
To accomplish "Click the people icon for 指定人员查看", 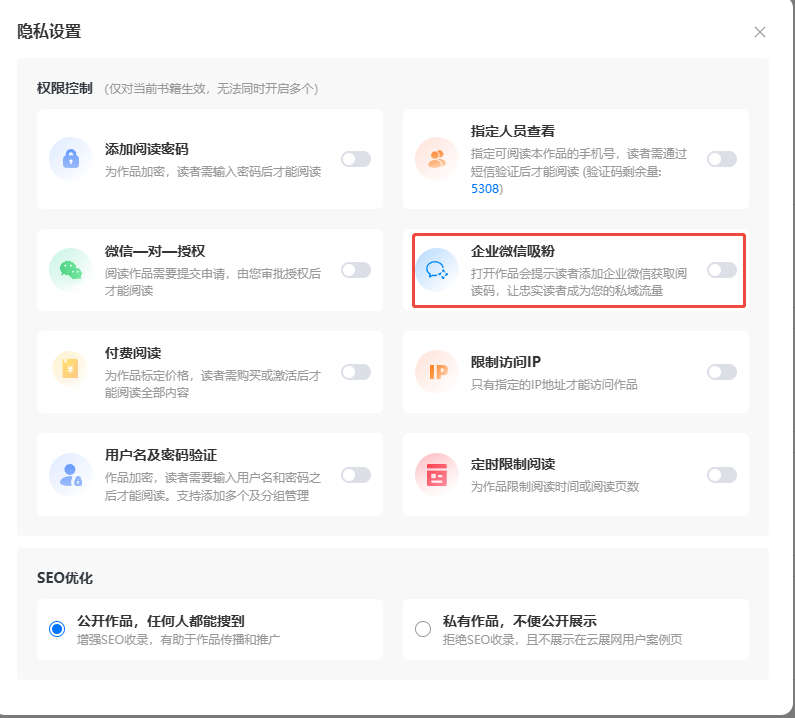I will point(436,159).
